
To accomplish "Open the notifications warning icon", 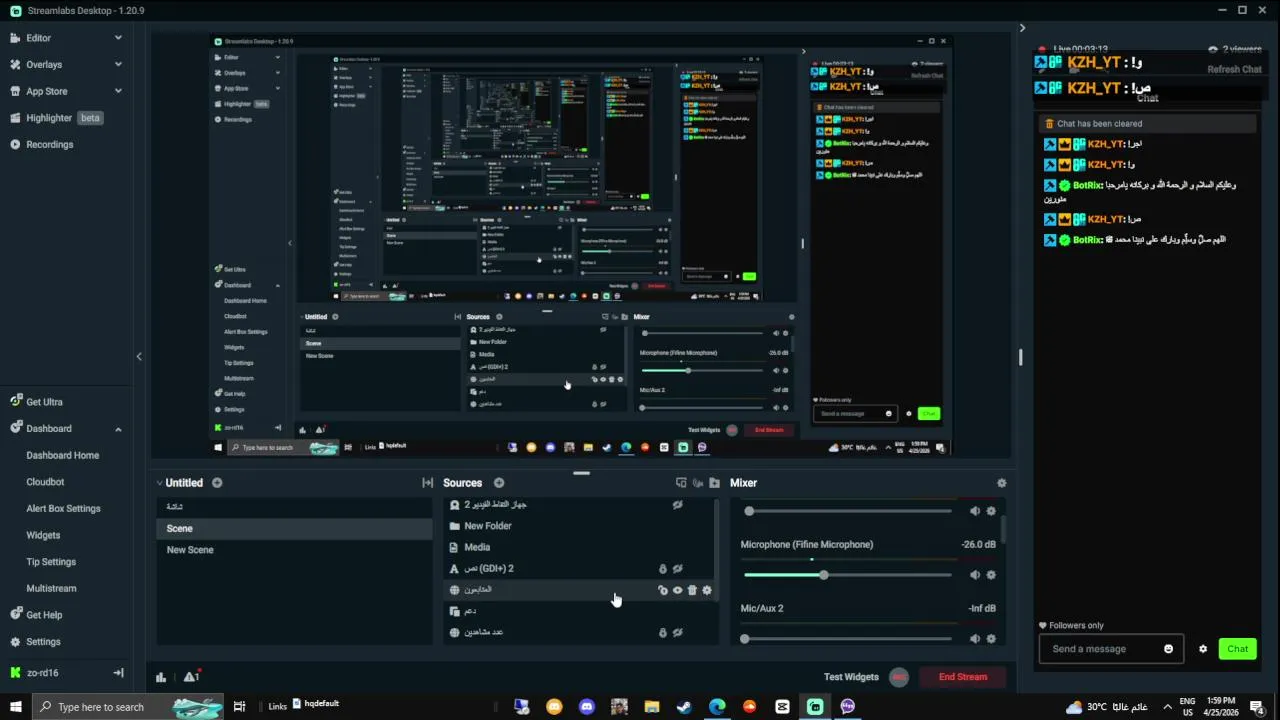I will click(x=191, y=677).
